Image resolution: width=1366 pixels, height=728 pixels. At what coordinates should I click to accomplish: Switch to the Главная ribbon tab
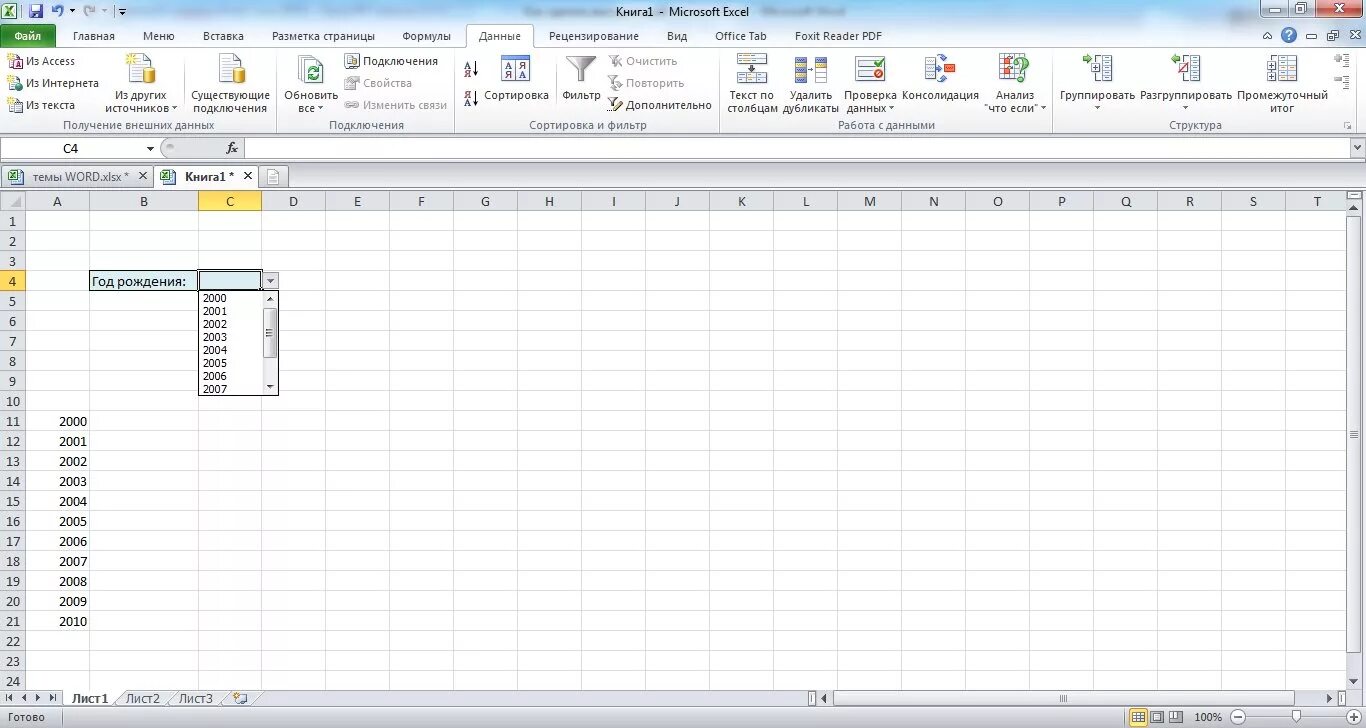[94, 36]
